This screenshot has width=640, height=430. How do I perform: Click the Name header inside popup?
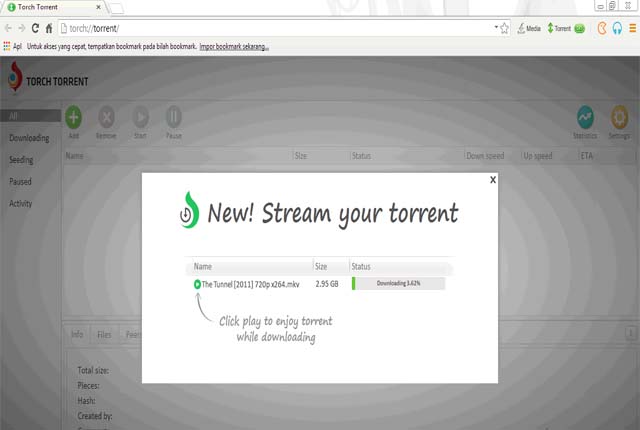[x=202, y=266]
